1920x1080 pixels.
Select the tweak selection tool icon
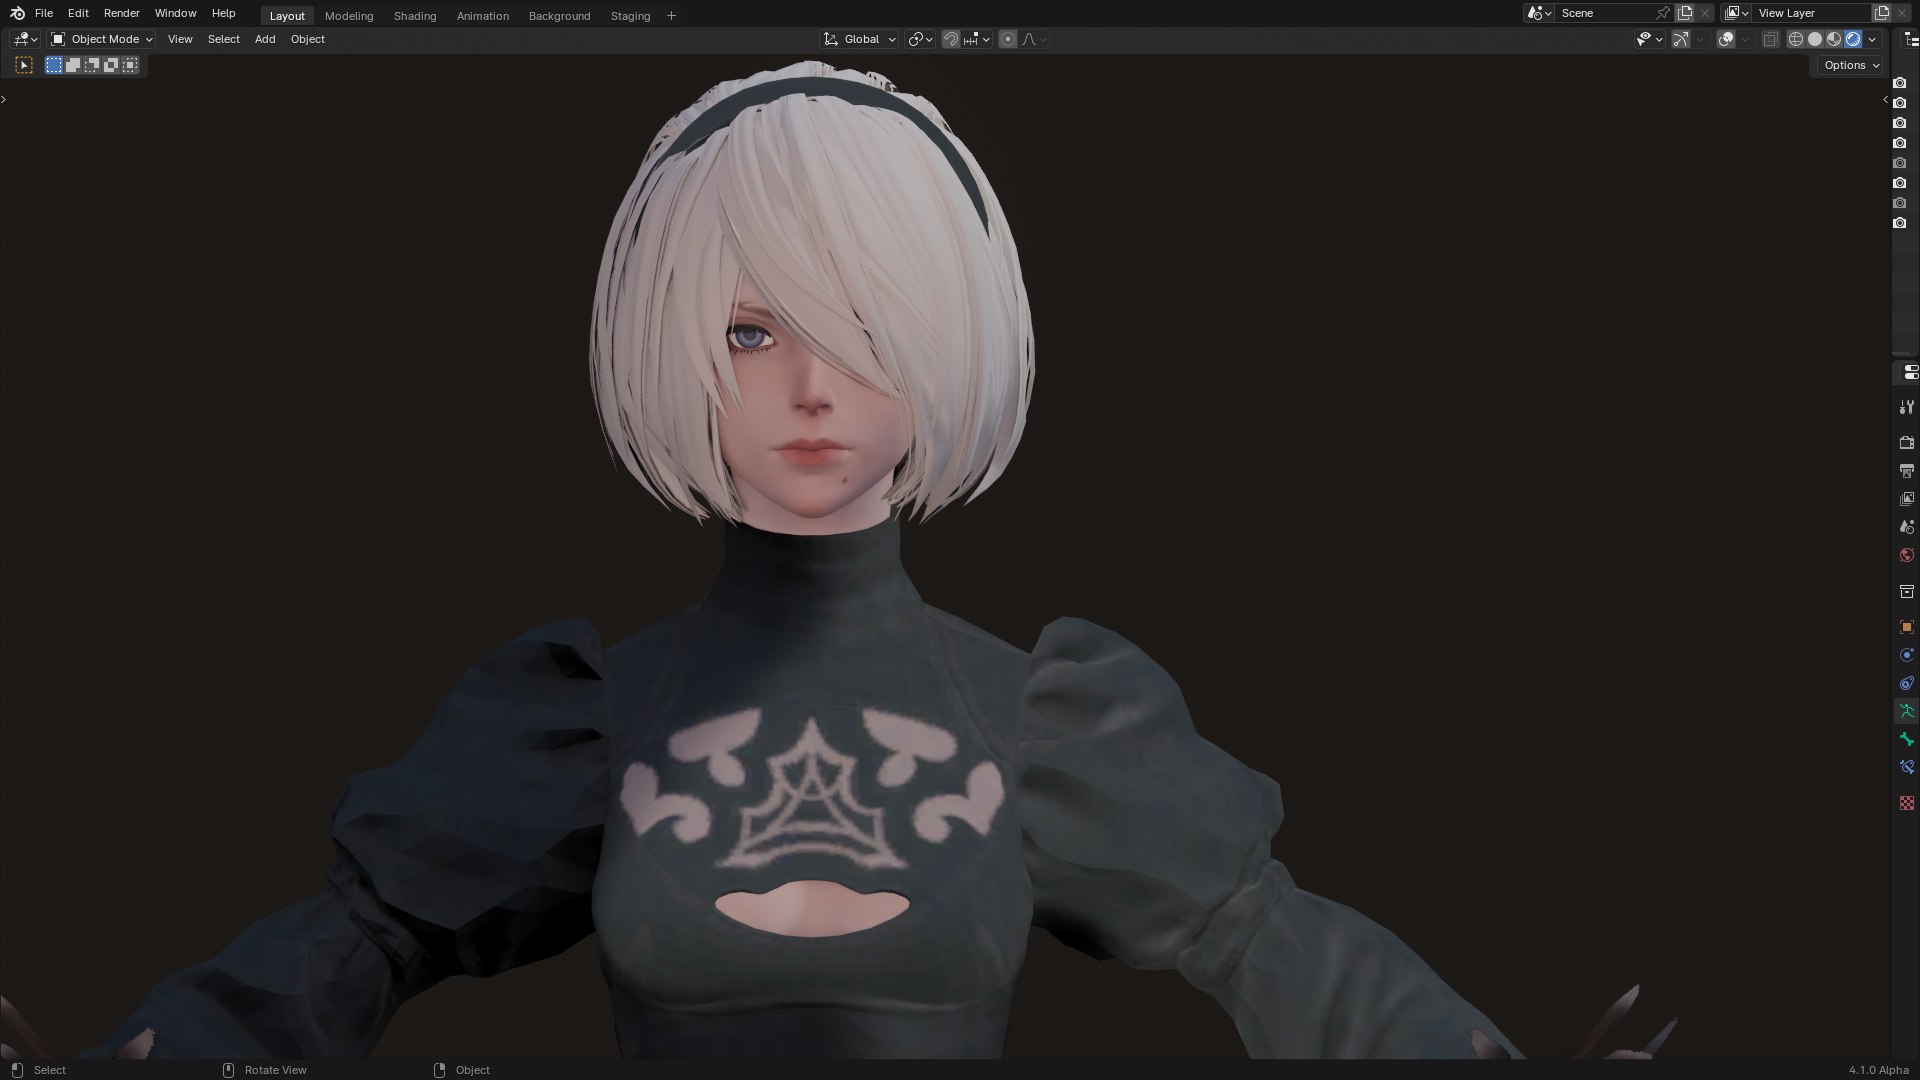24,65
